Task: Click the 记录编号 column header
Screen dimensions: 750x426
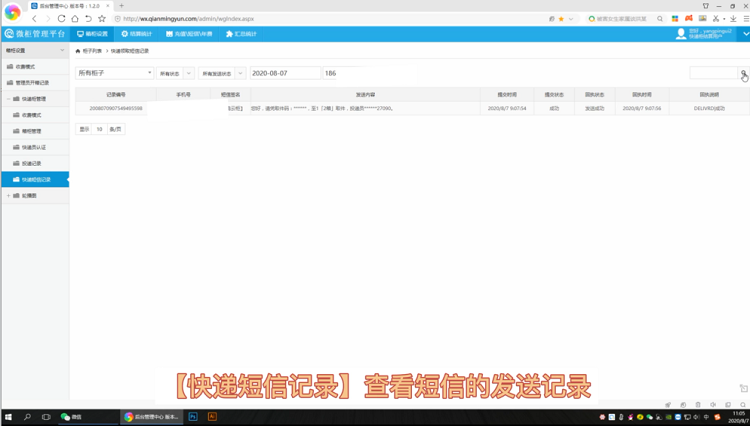Action: click(x=116, y=95)
